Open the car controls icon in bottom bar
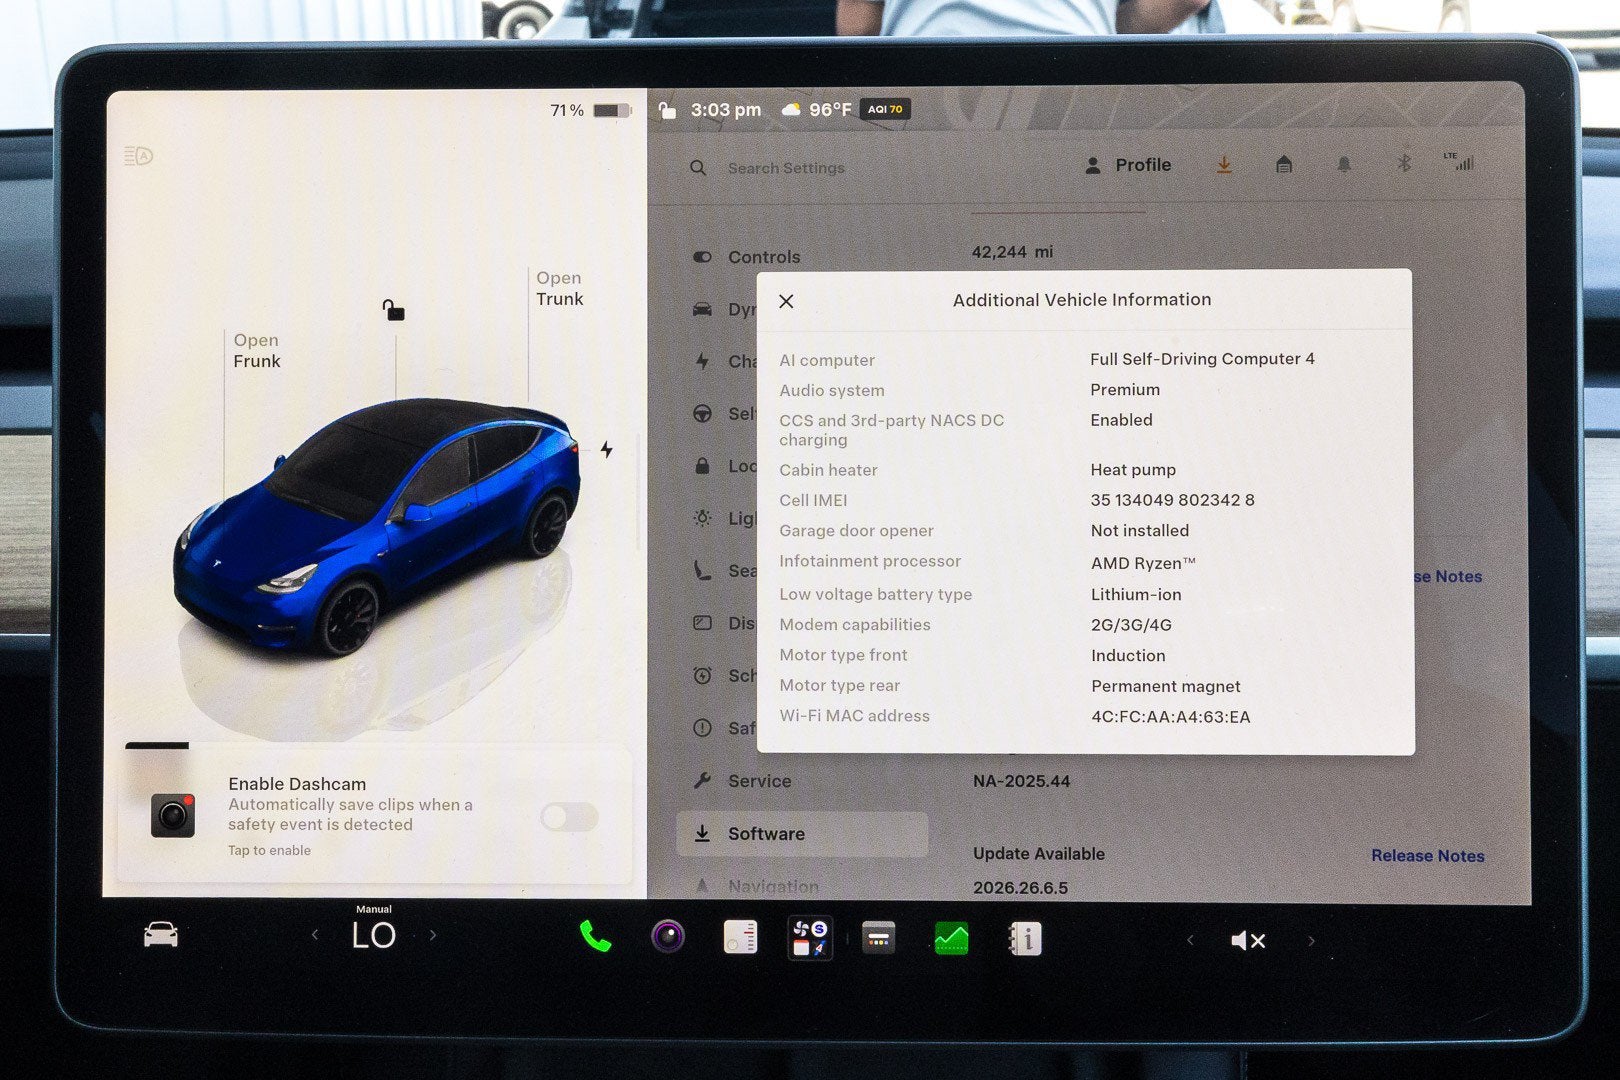 tap(161, 936)
